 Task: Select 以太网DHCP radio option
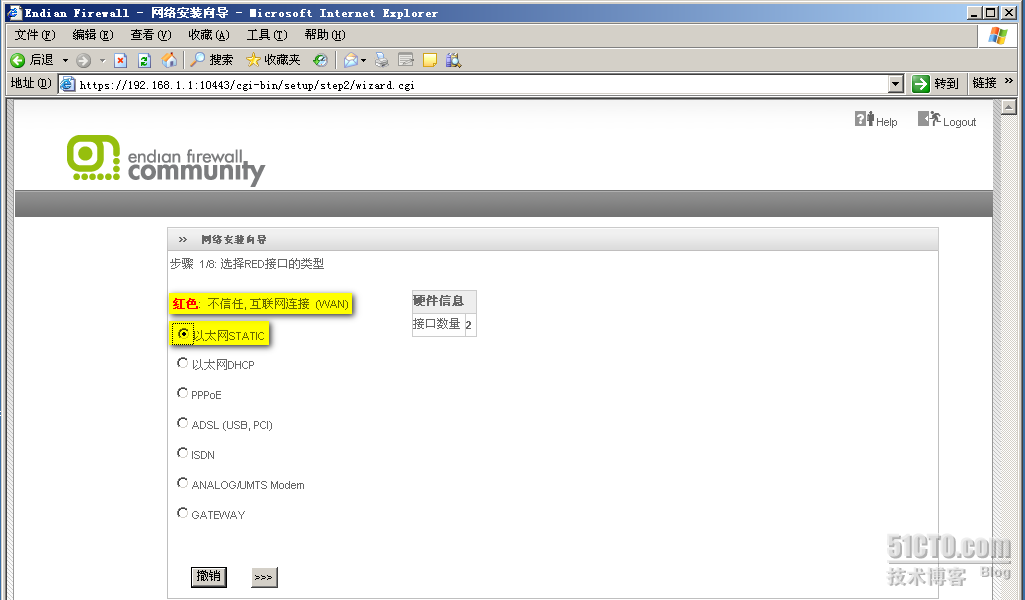click(182, 363)
